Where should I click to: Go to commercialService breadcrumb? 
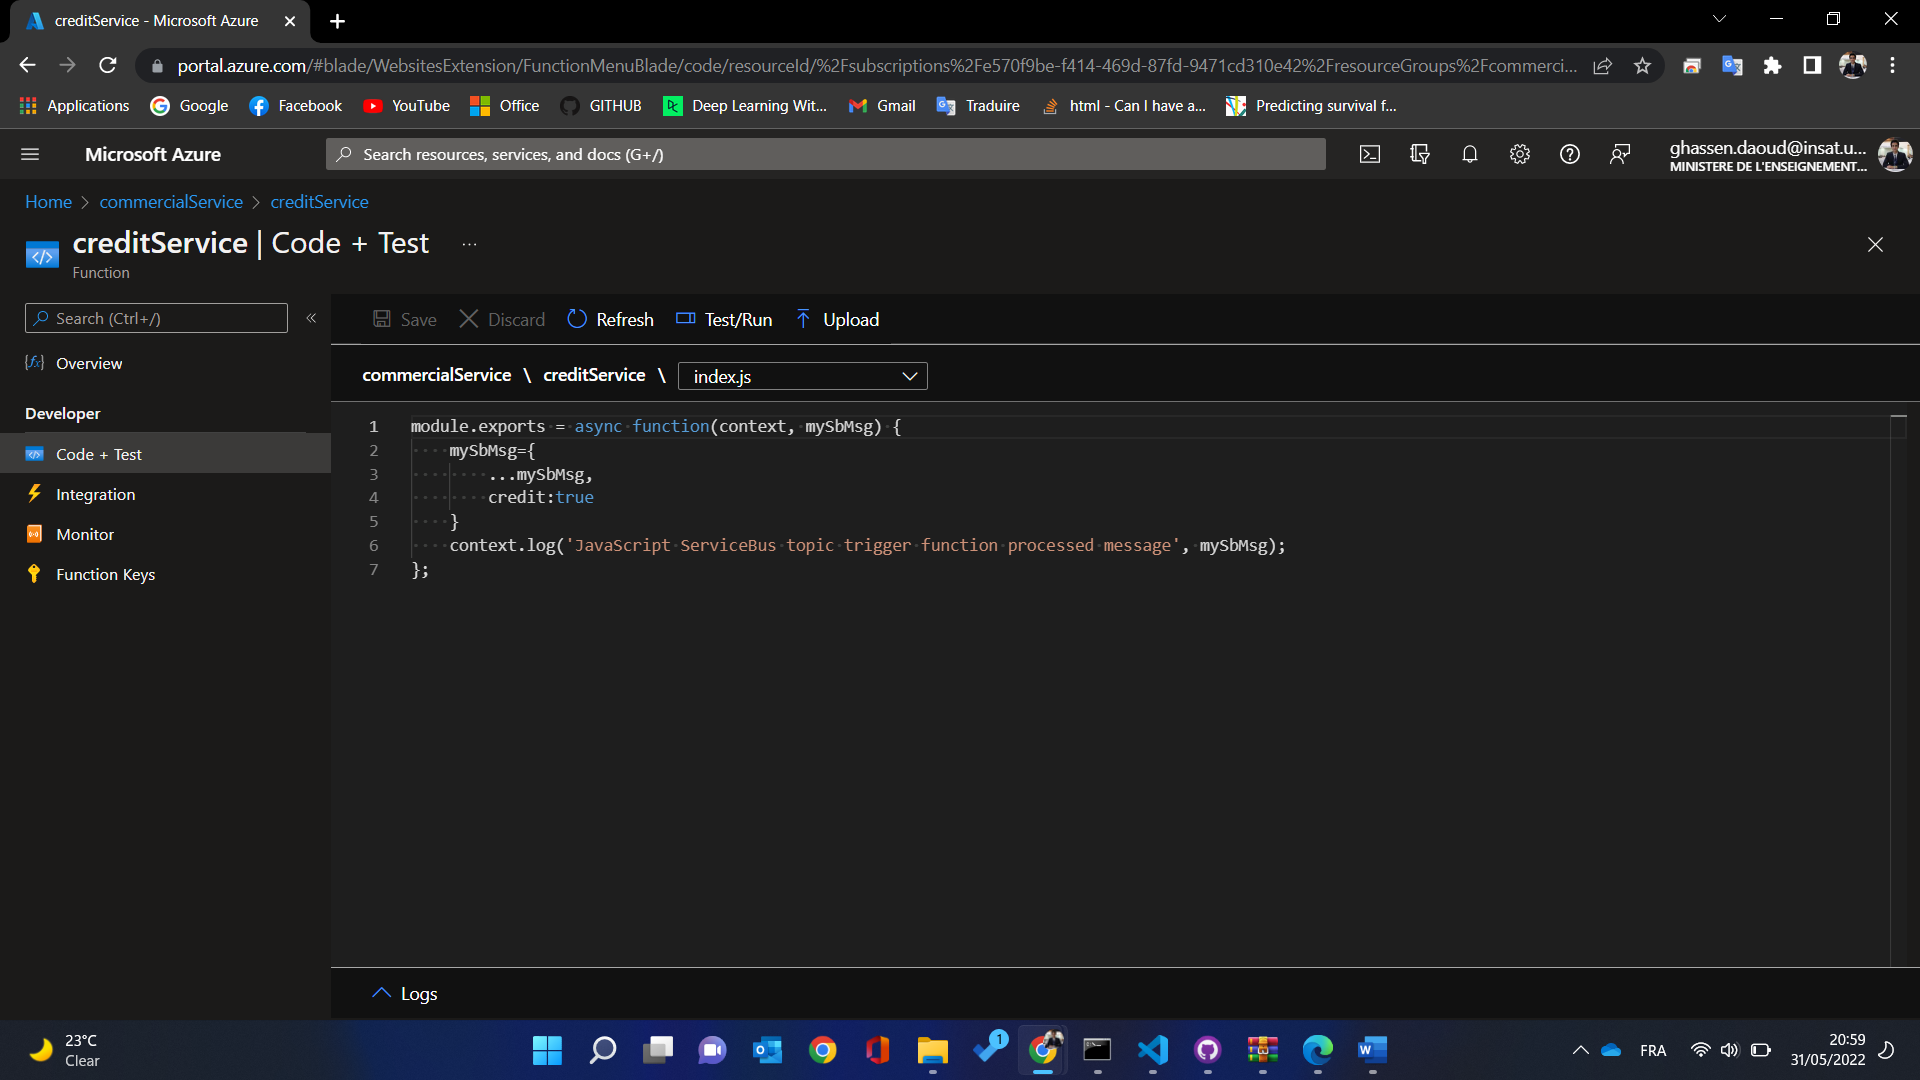click(x=171, y=201)
